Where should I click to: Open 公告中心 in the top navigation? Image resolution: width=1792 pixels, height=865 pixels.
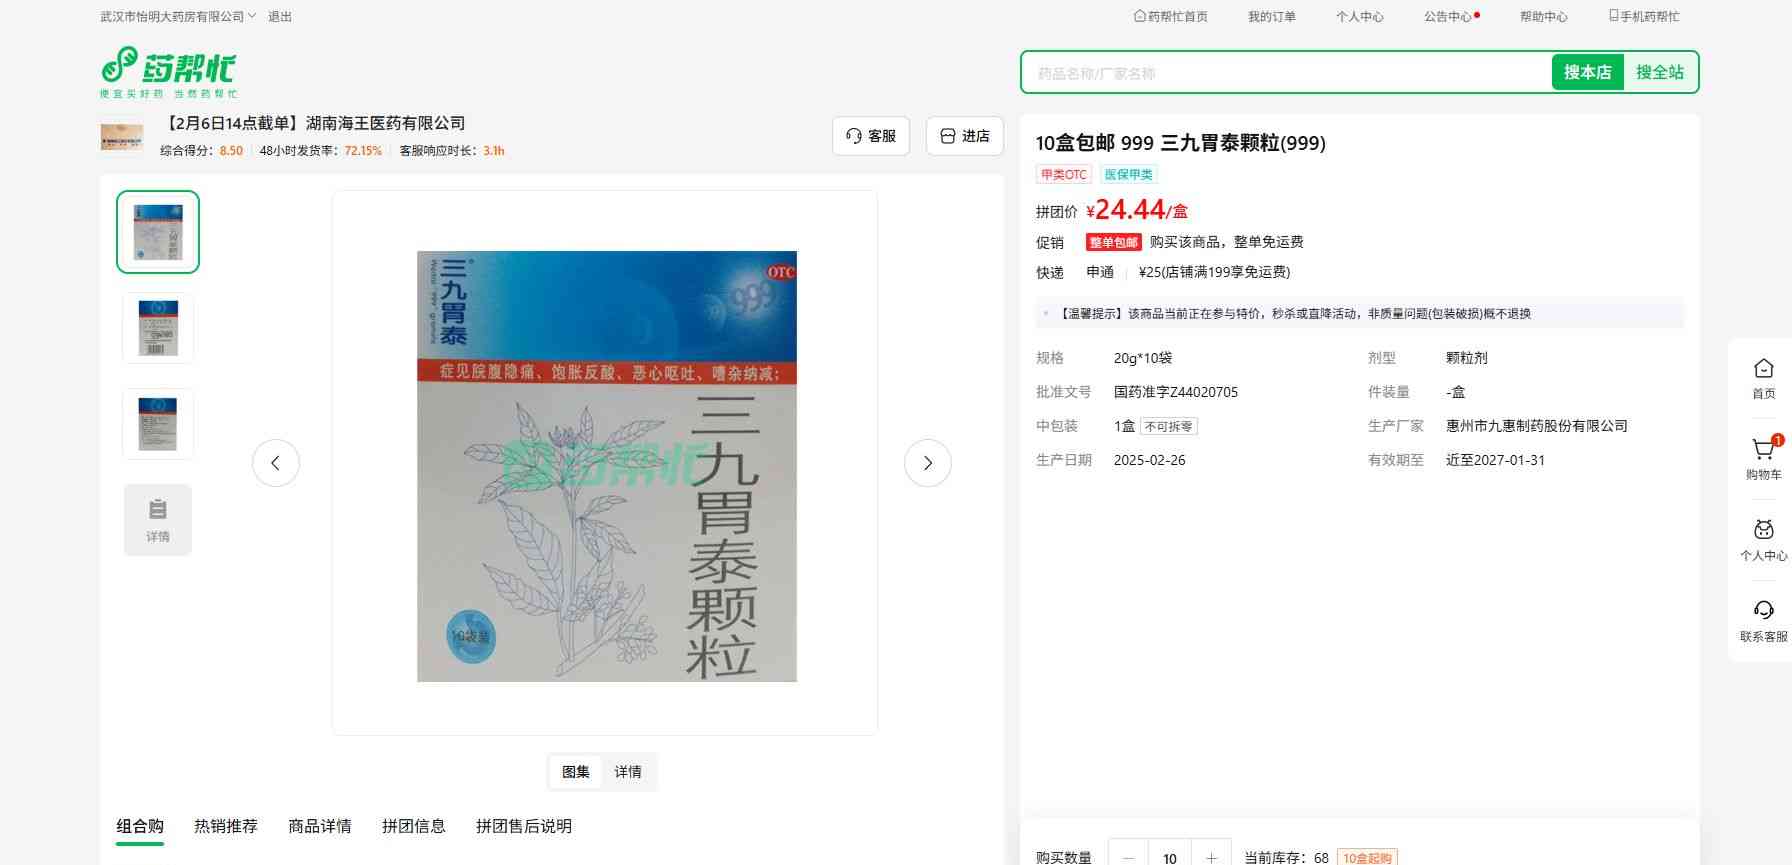pos(1448,17)
